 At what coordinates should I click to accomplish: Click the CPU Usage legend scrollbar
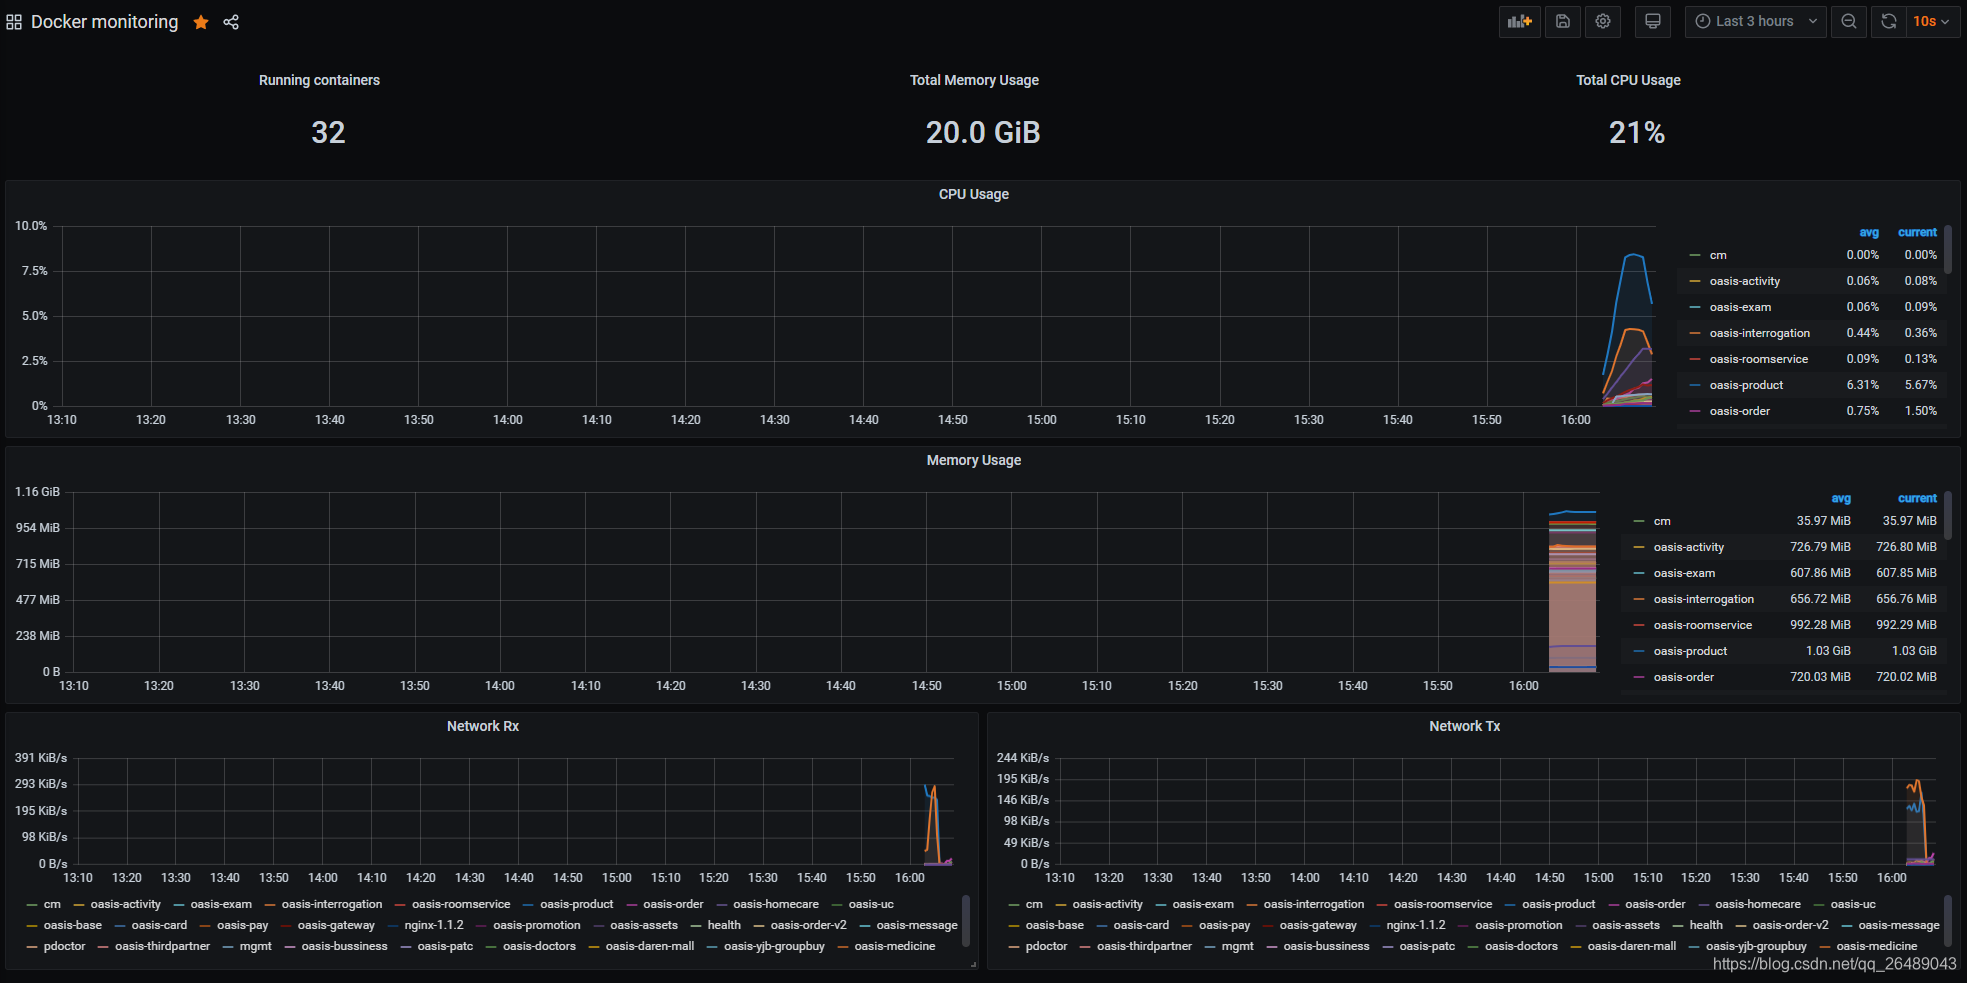coord(1948,250)
